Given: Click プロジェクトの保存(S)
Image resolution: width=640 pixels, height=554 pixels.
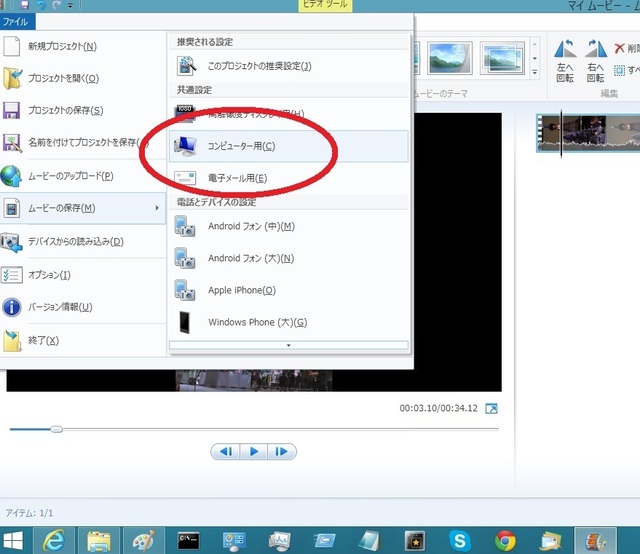Looking at the screenshot, I should 83,110.
